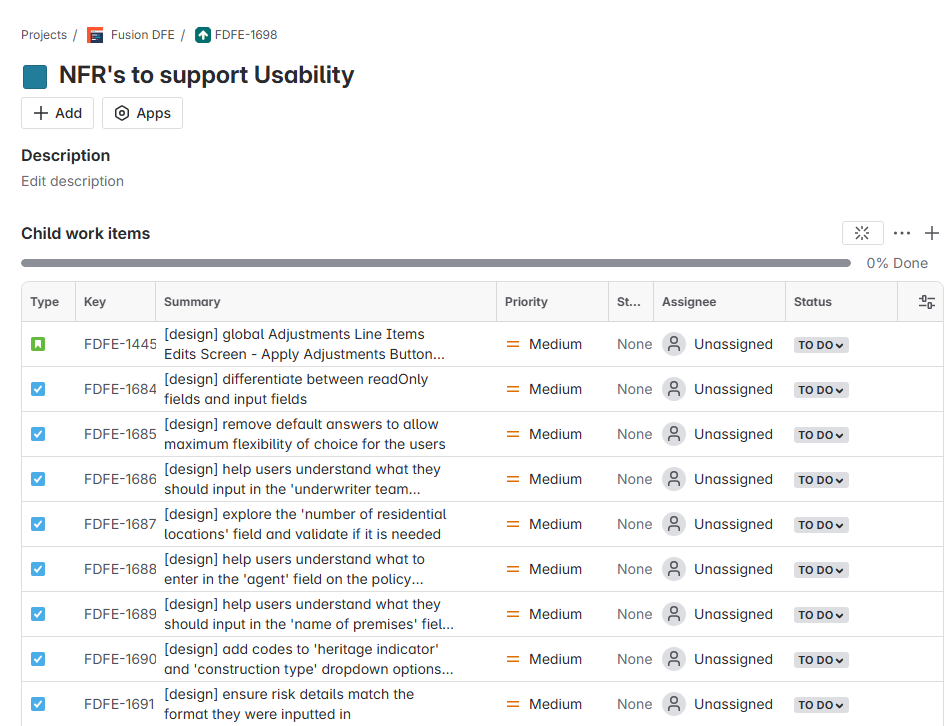Open the column configuration settings icon
951x726 pixels.
click(x=926, y=302)
